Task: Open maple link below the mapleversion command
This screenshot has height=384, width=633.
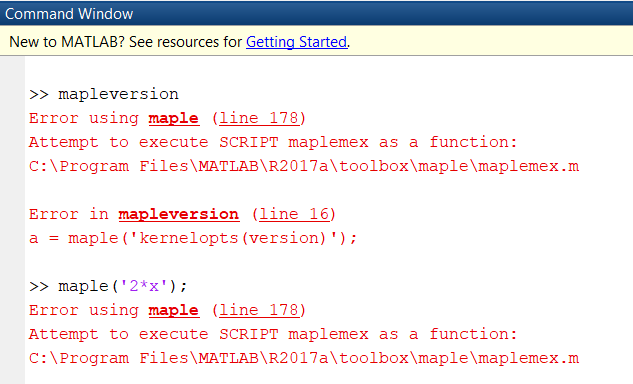Action: [x=174, y=118]
